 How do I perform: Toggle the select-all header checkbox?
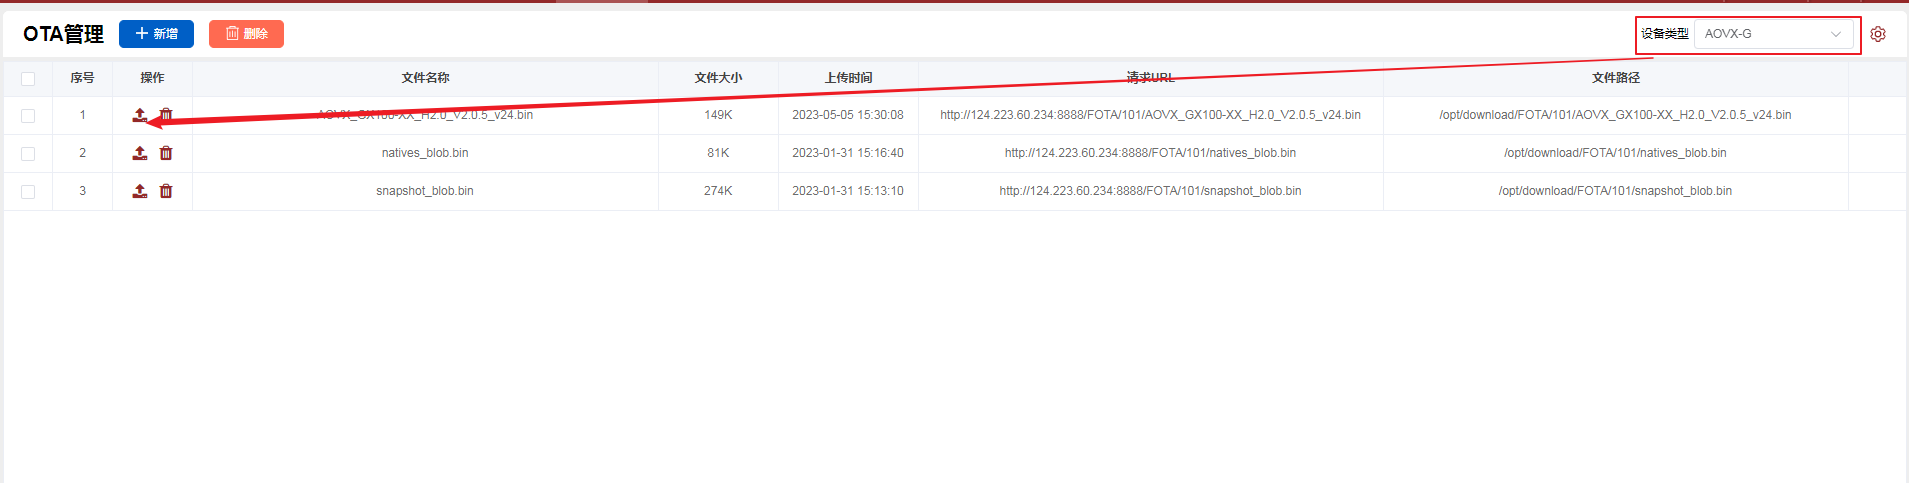tap(28, 78)
